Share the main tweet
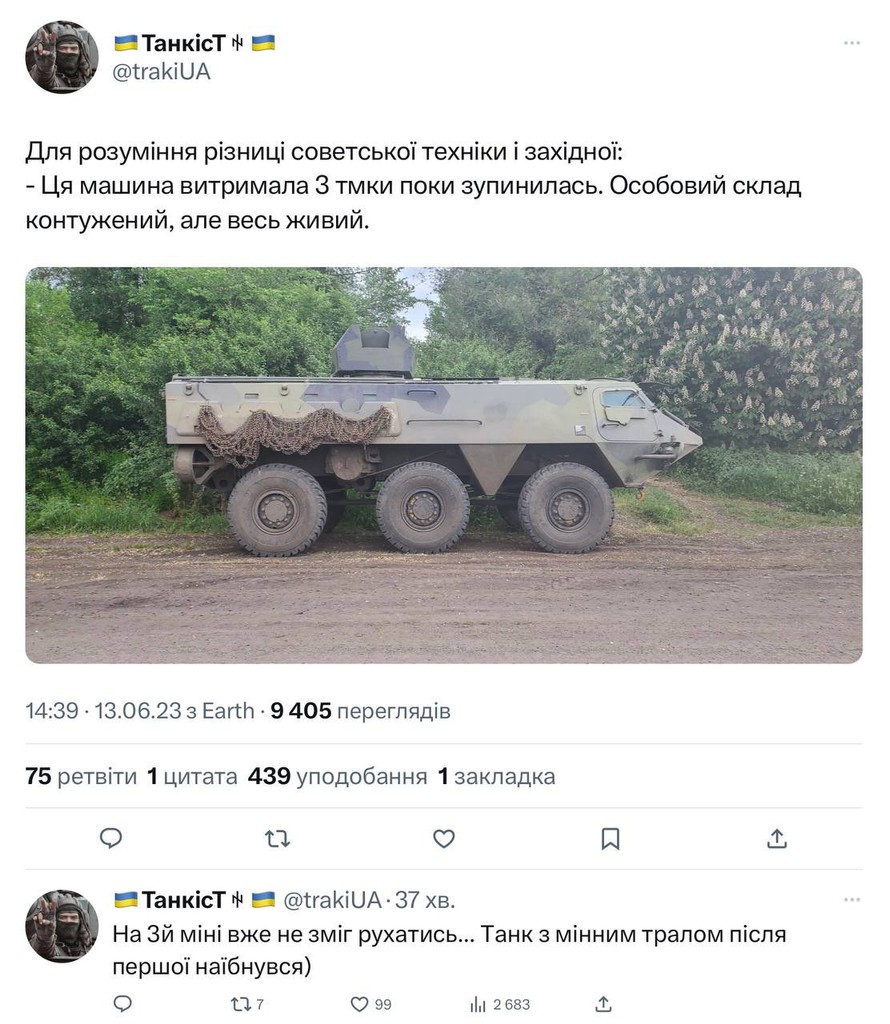The width and height of the screenshot is (890, 1024). pos(777,839)
